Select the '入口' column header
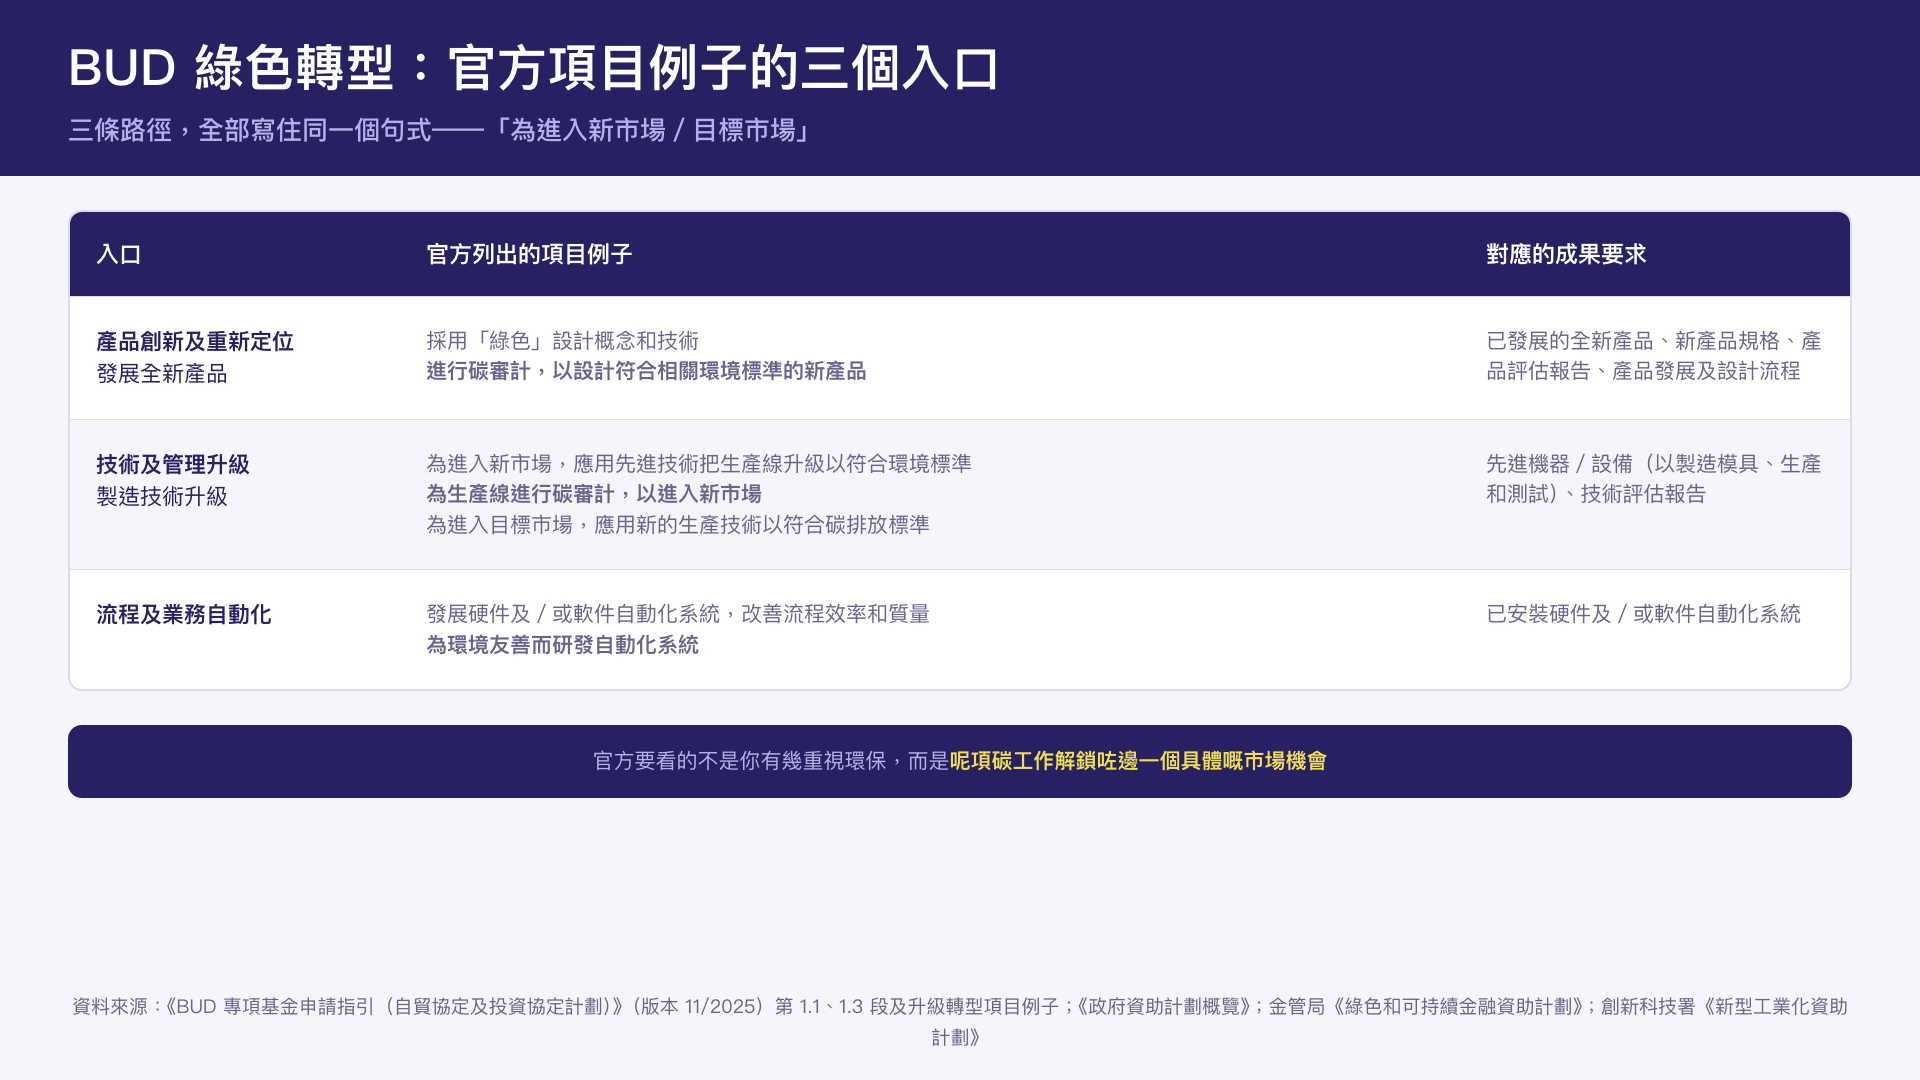 click(119, 254)
